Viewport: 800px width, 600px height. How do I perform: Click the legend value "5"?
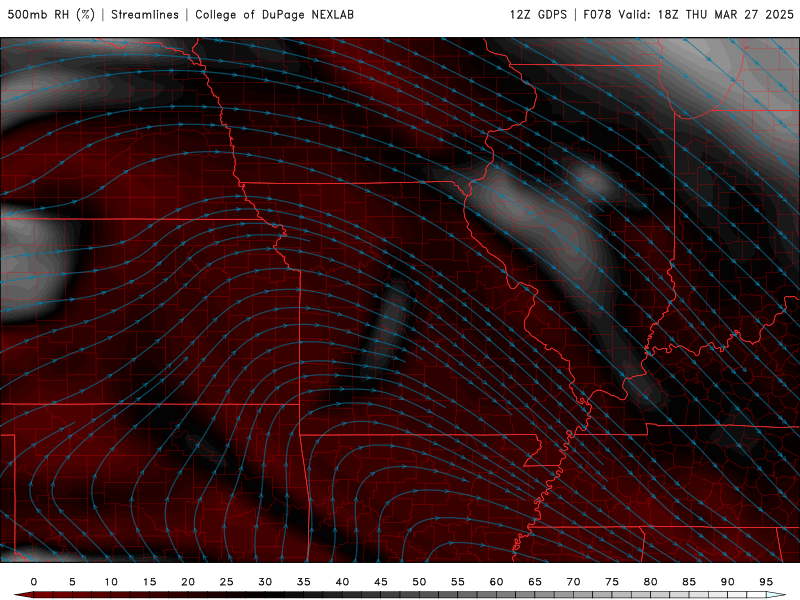72,582
